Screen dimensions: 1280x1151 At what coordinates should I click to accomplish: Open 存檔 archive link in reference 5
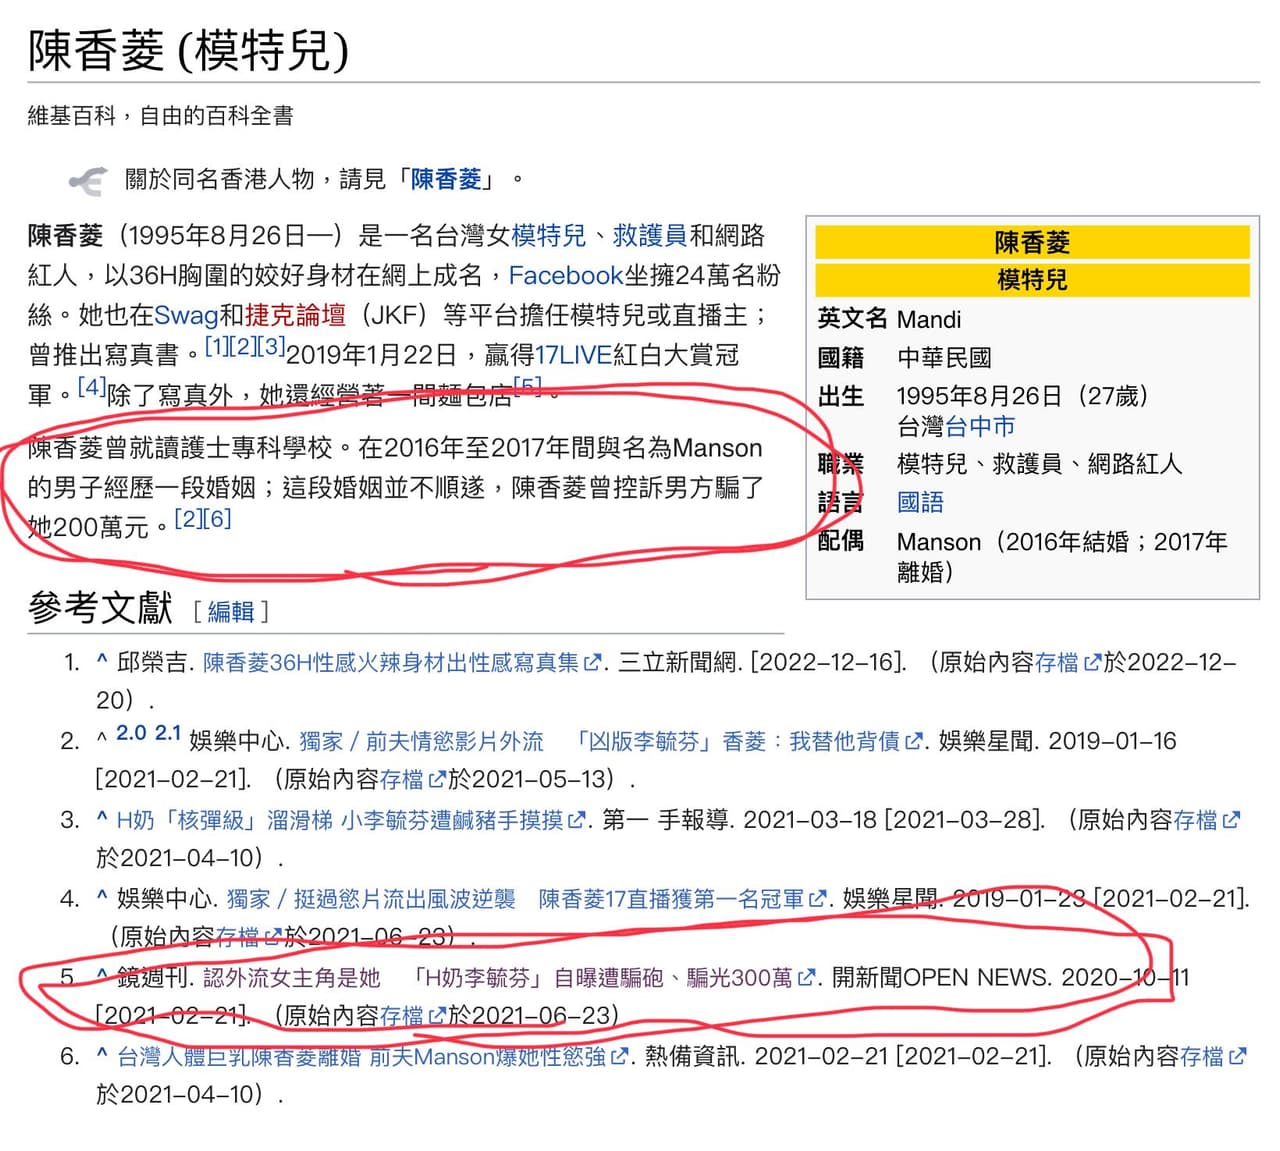(x=402, y=1015)
